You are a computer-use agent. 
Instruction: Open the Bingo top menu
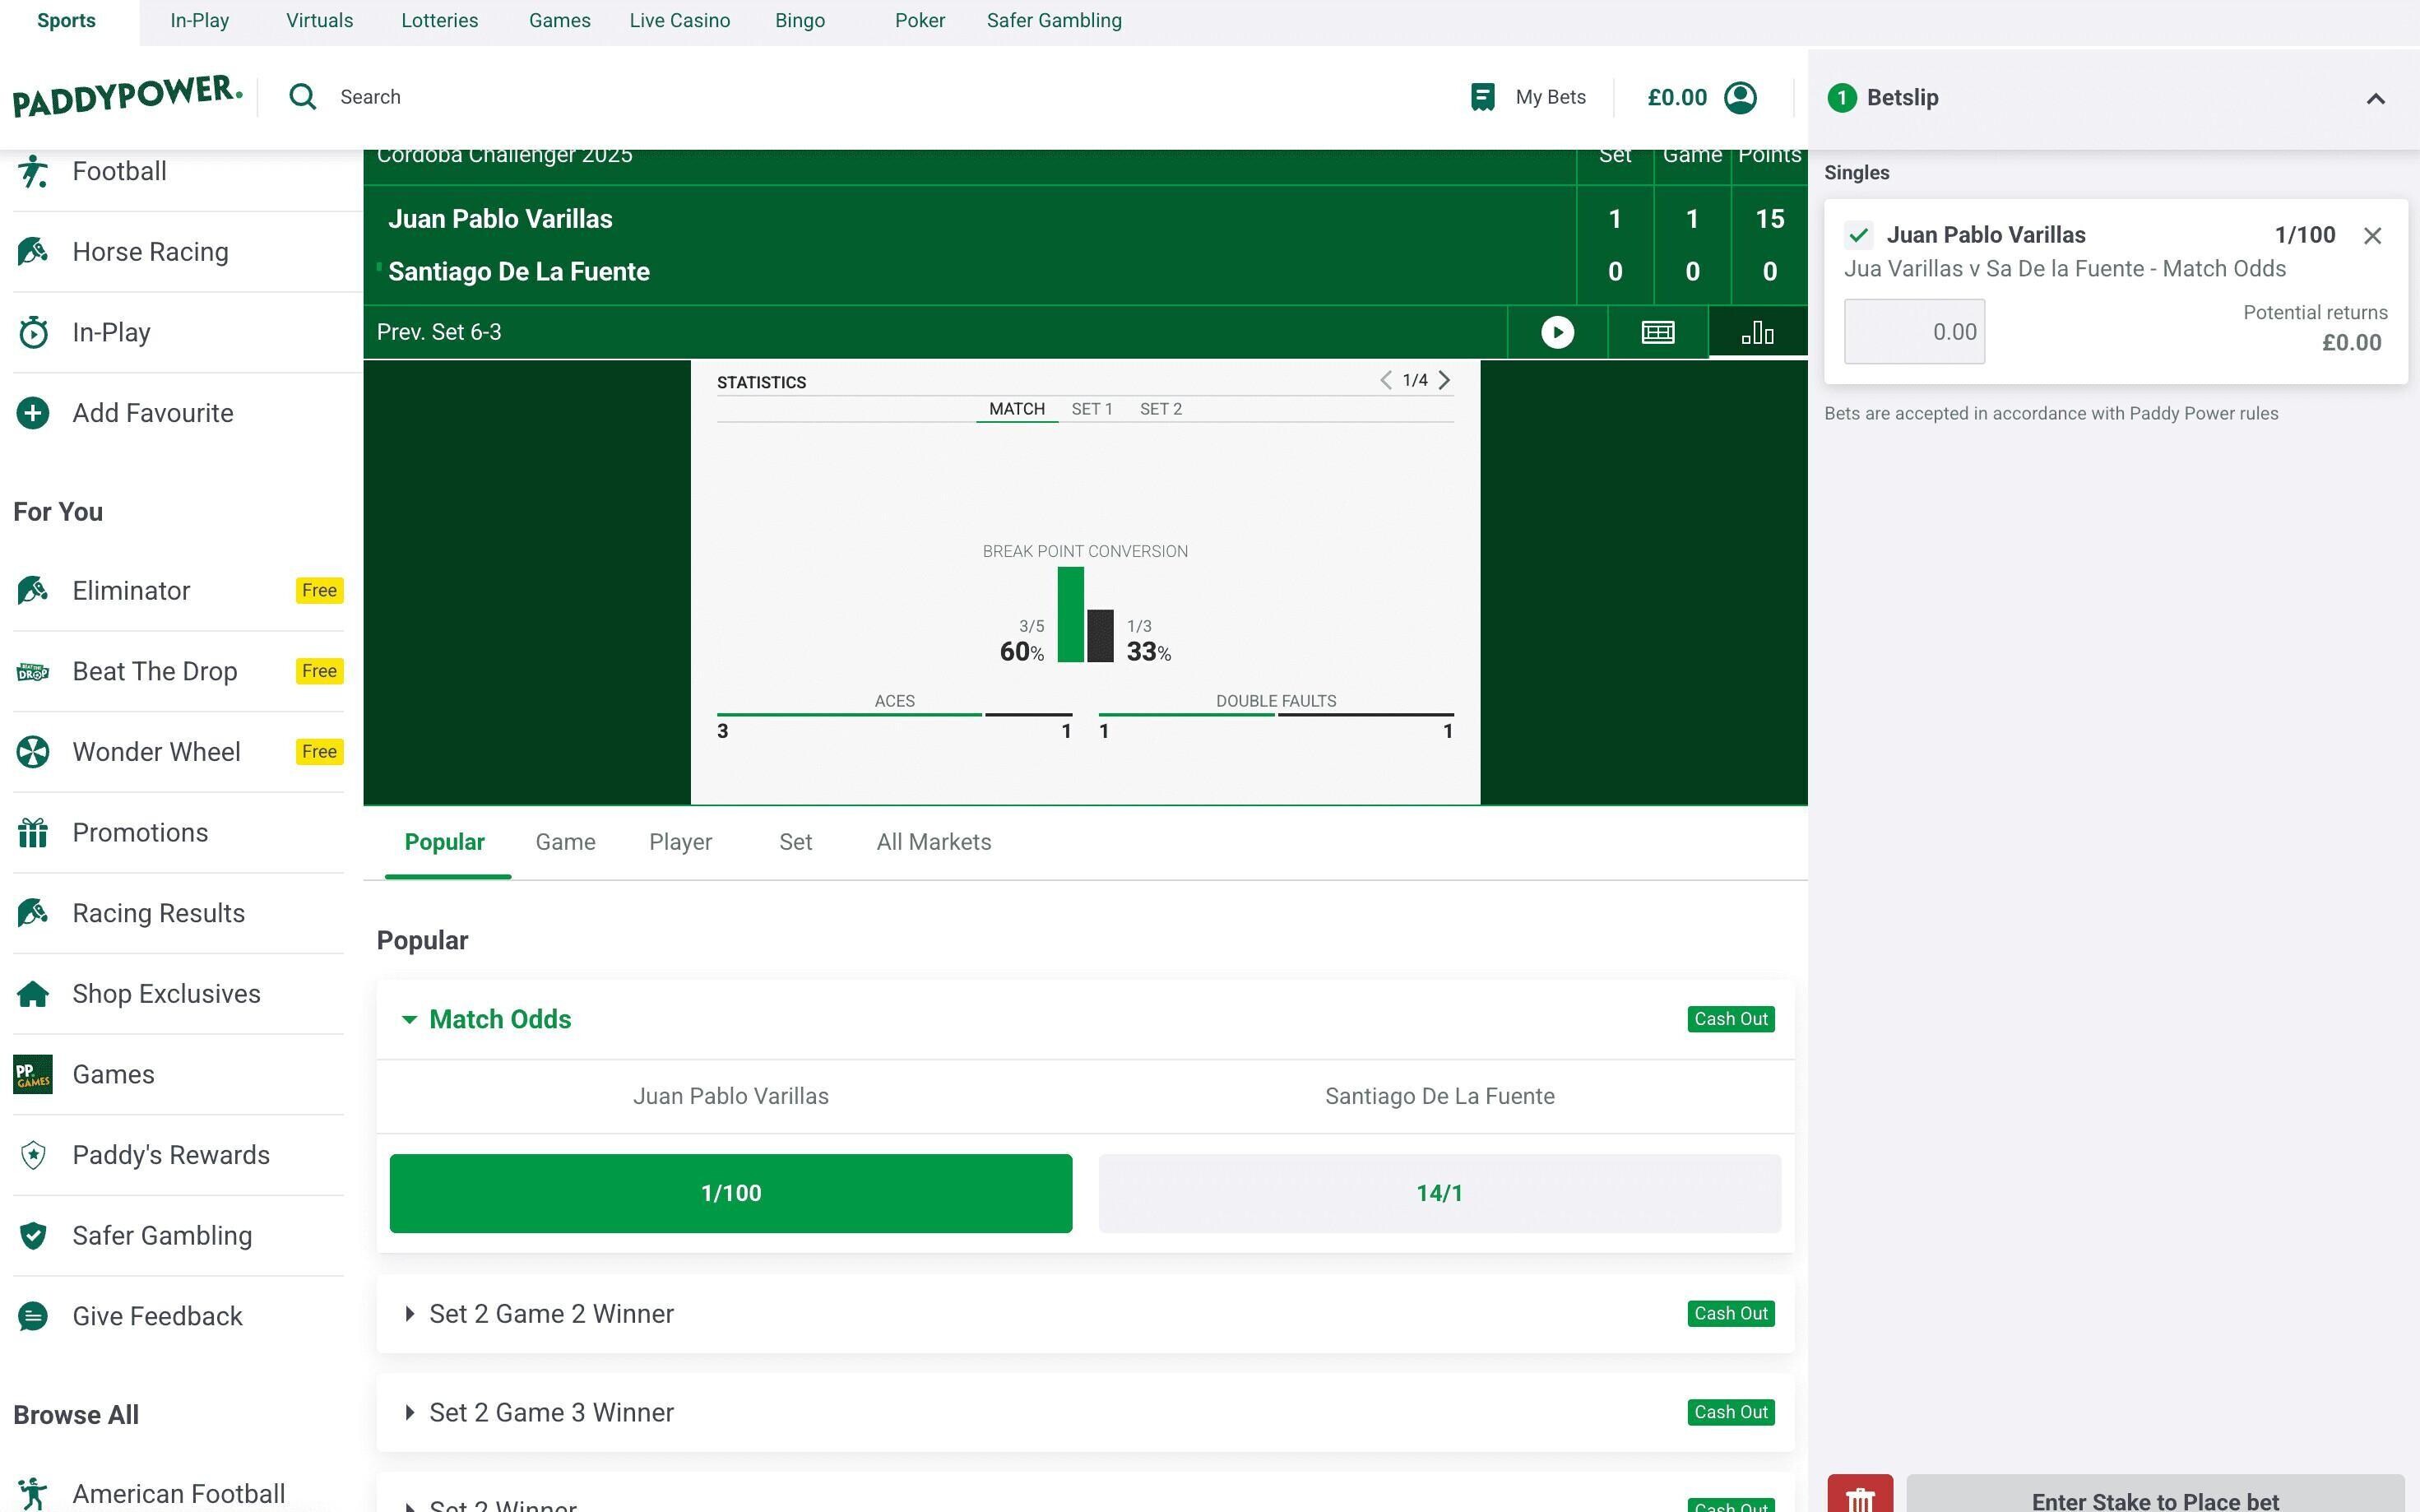pyautogui.click(x=799, y=21)
